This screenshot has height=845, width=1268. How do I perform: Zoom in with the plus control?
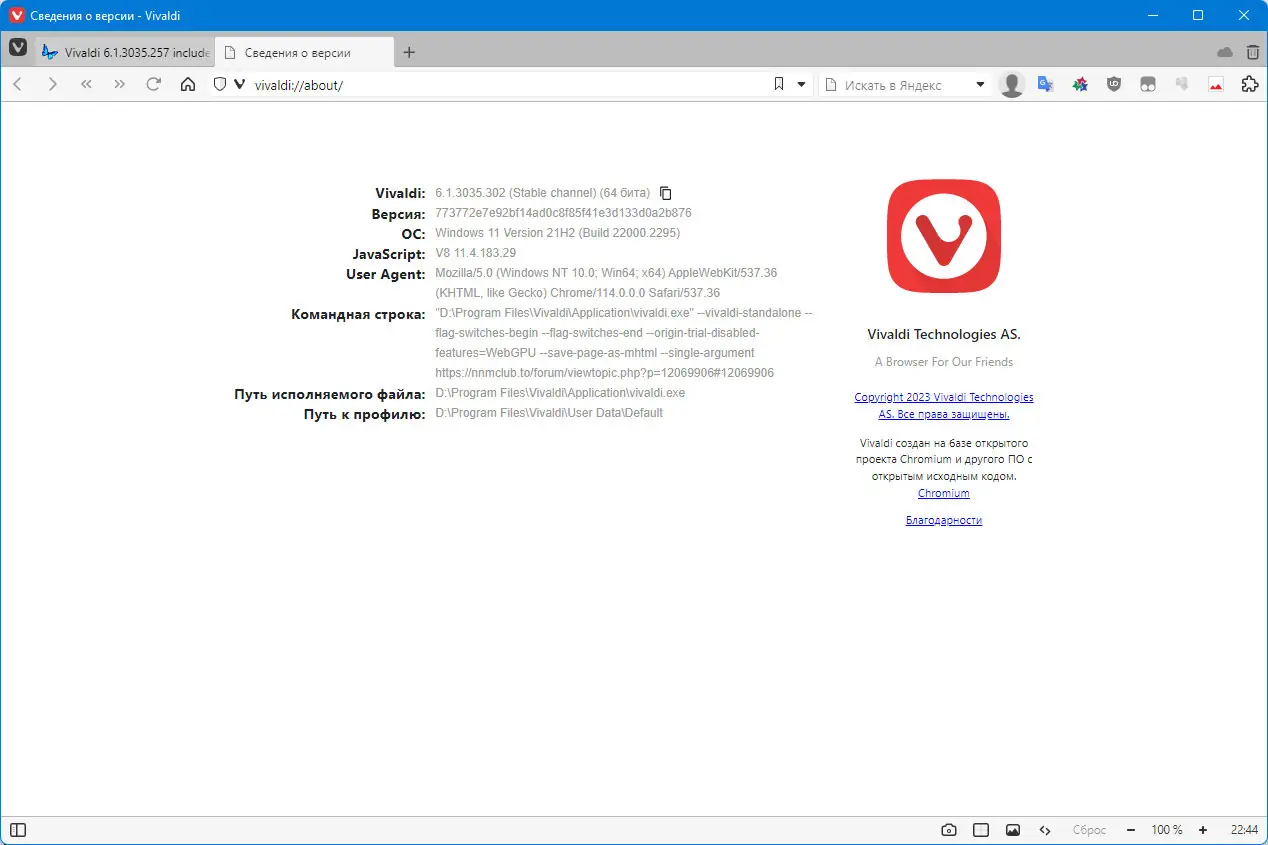pyautogui.click(x=1202, y=830)
